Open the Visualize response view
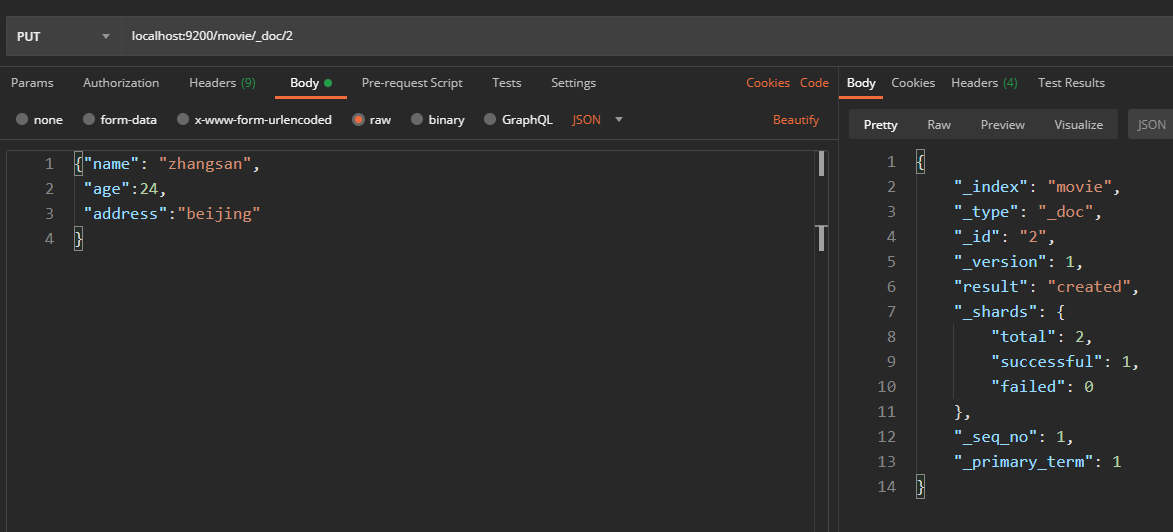The width and height of the screenshot is (1173, 532). pos(1078,125)
